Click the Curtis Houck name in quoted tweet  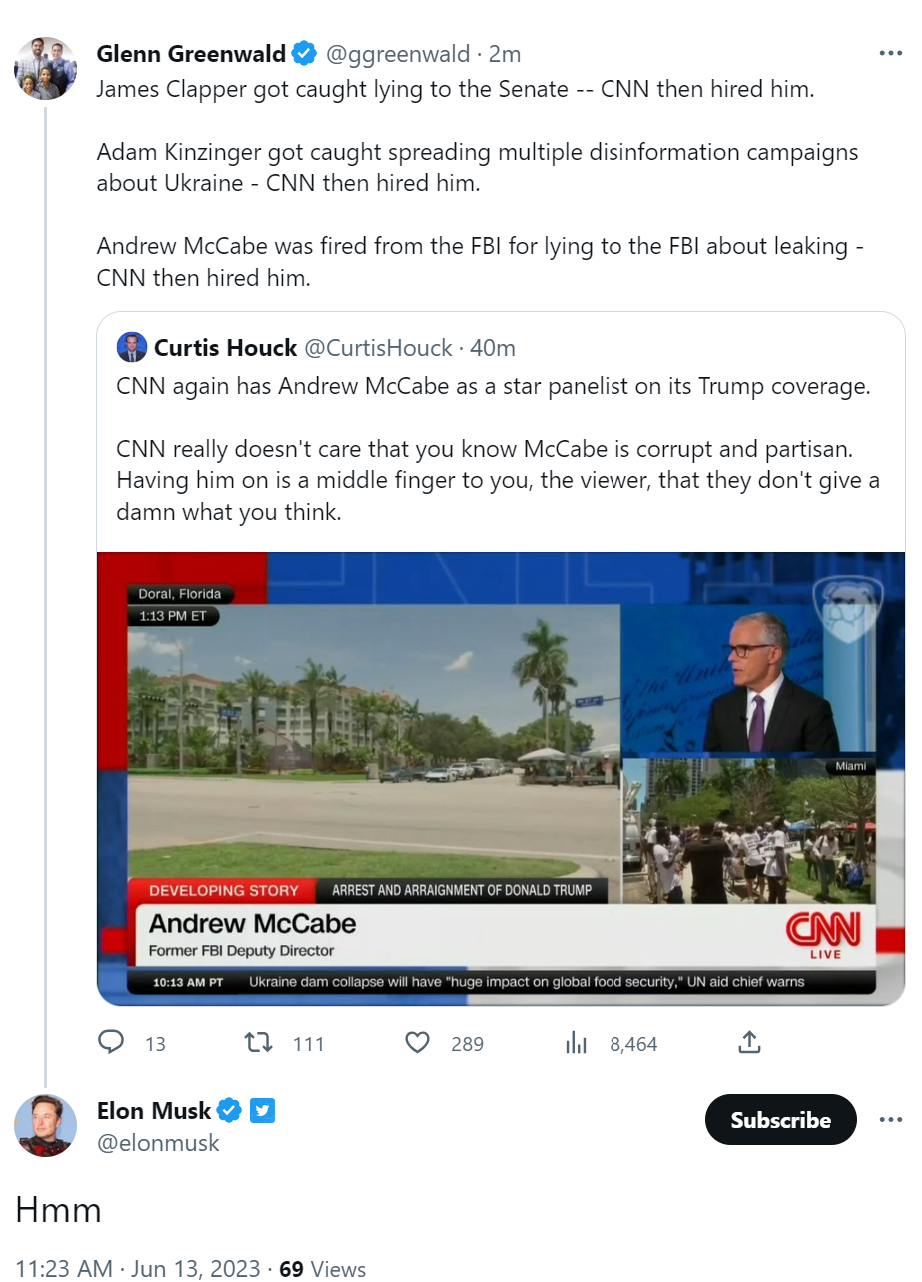(x=225, y=347)
